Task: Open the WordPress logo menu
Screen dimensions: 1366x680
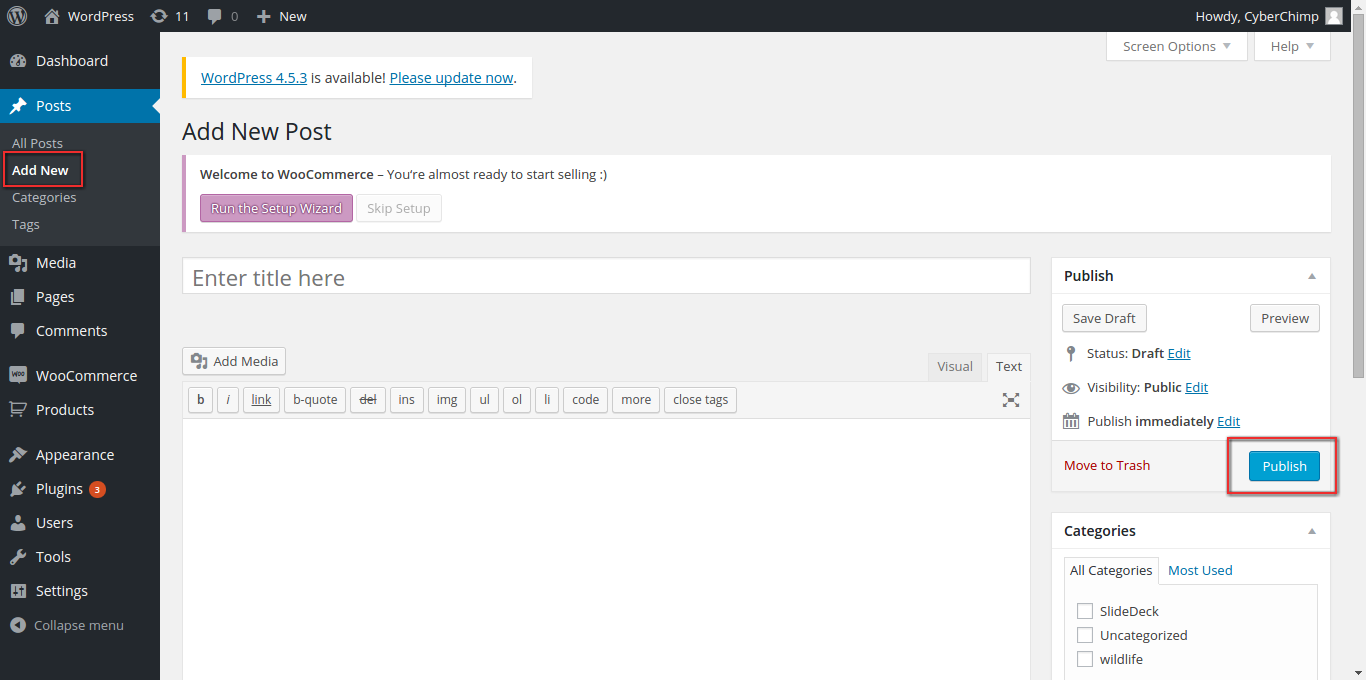Action: tap(17, 16)
